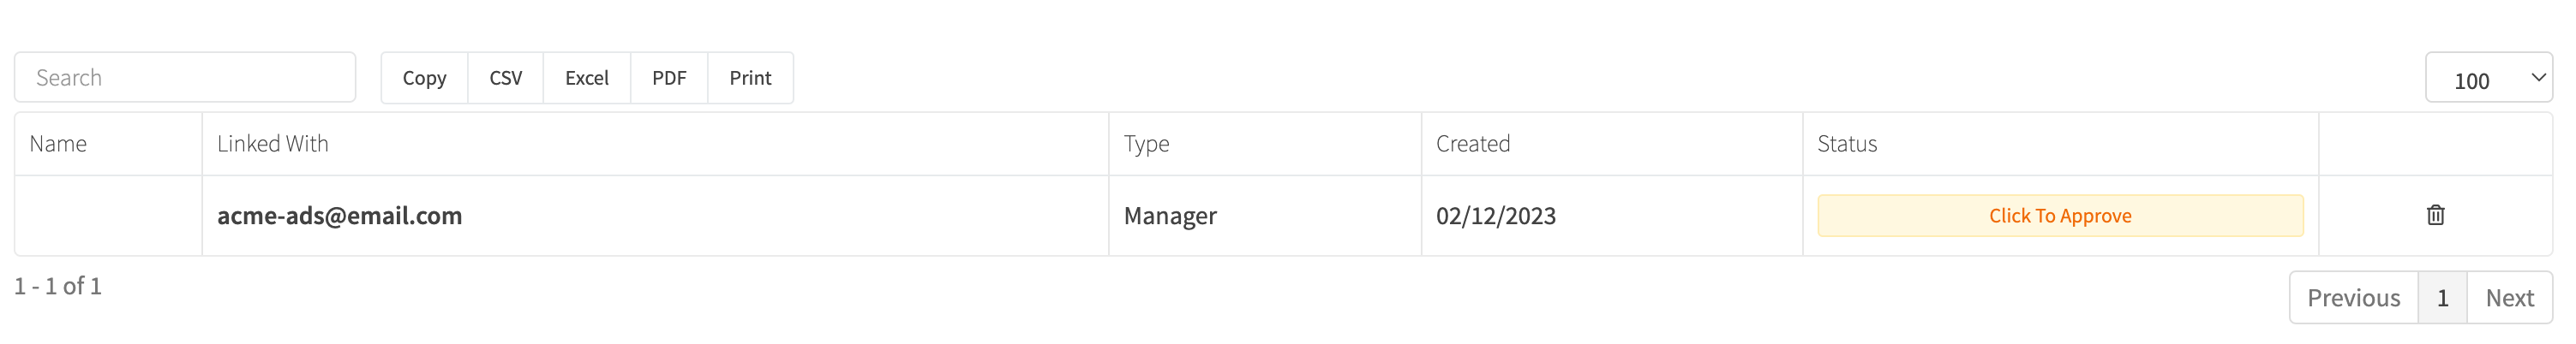Export the table as CSV
This screenshot has width=2576, height=344.
[505, 78]
